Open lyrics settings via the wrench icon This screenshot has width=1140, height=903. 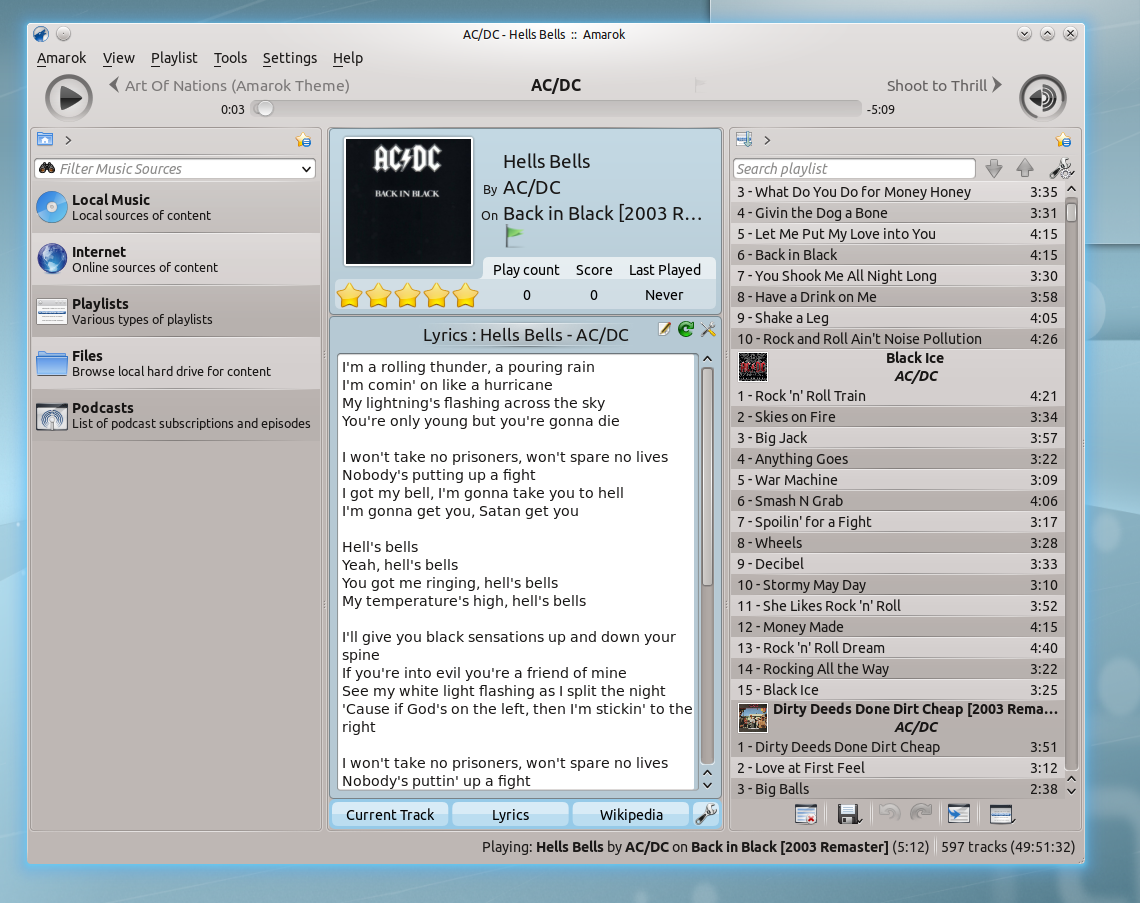point(708,328)
